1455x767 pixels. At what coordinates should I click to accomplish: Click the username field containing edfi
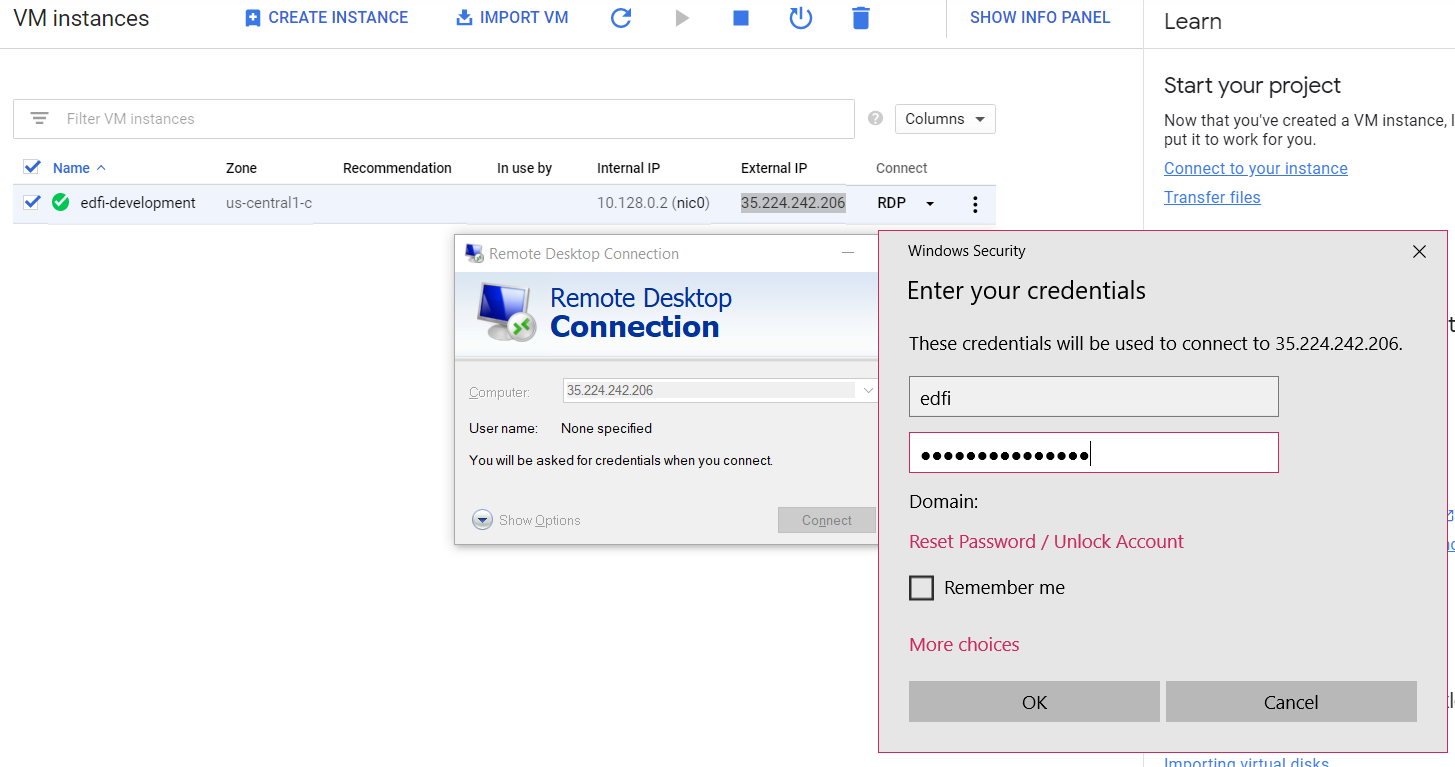point(1094,396)
